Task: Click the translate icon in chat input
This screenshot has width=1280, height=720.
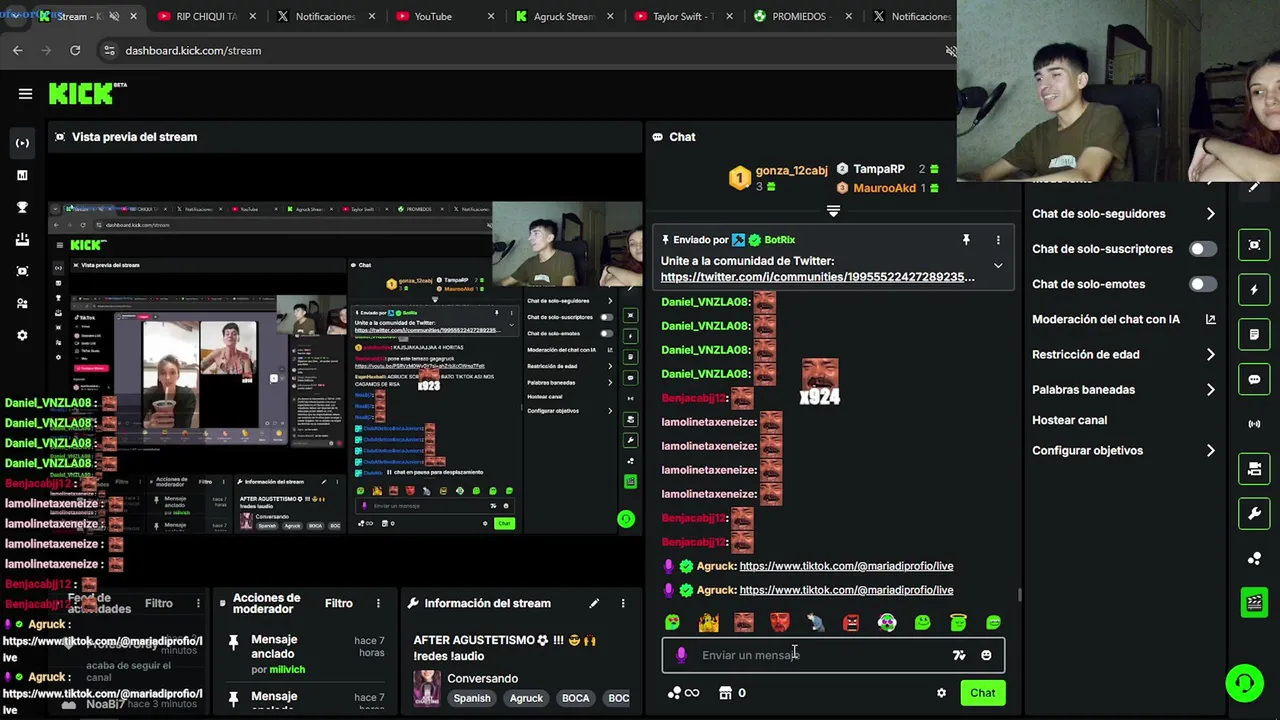Action: (959, 655)
